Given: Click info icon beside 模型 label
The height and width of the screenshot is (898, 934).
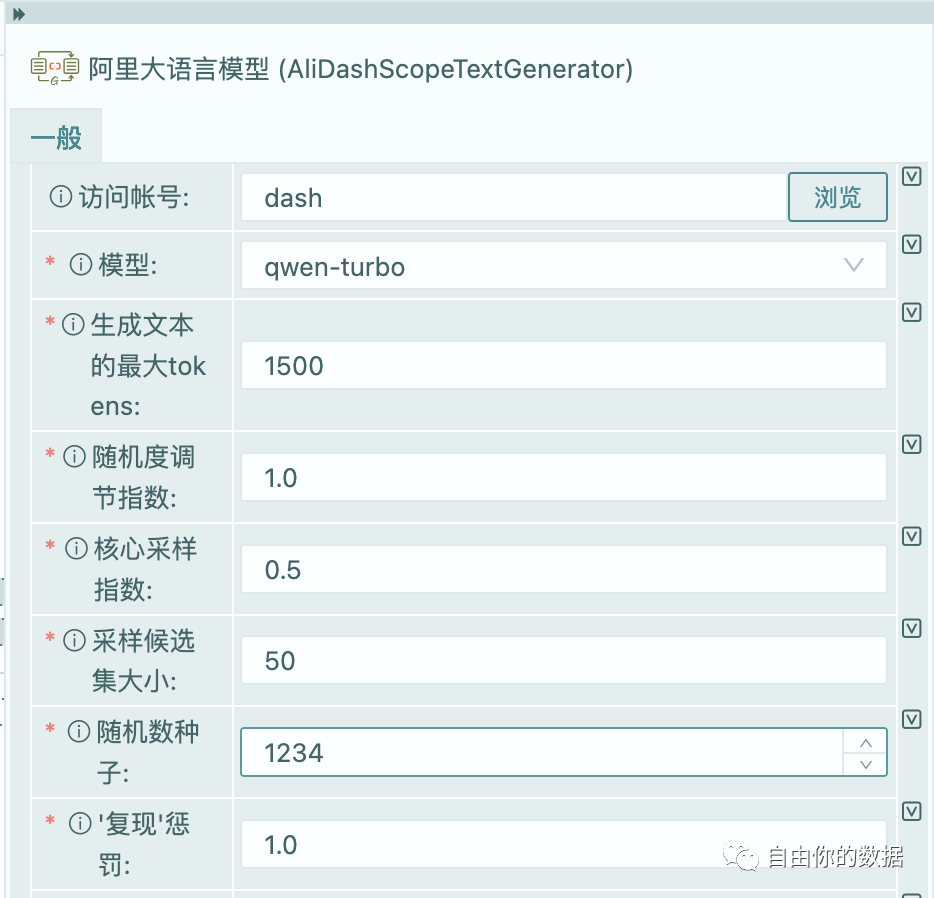Looking at the screenshot, I should coord(80,265).
